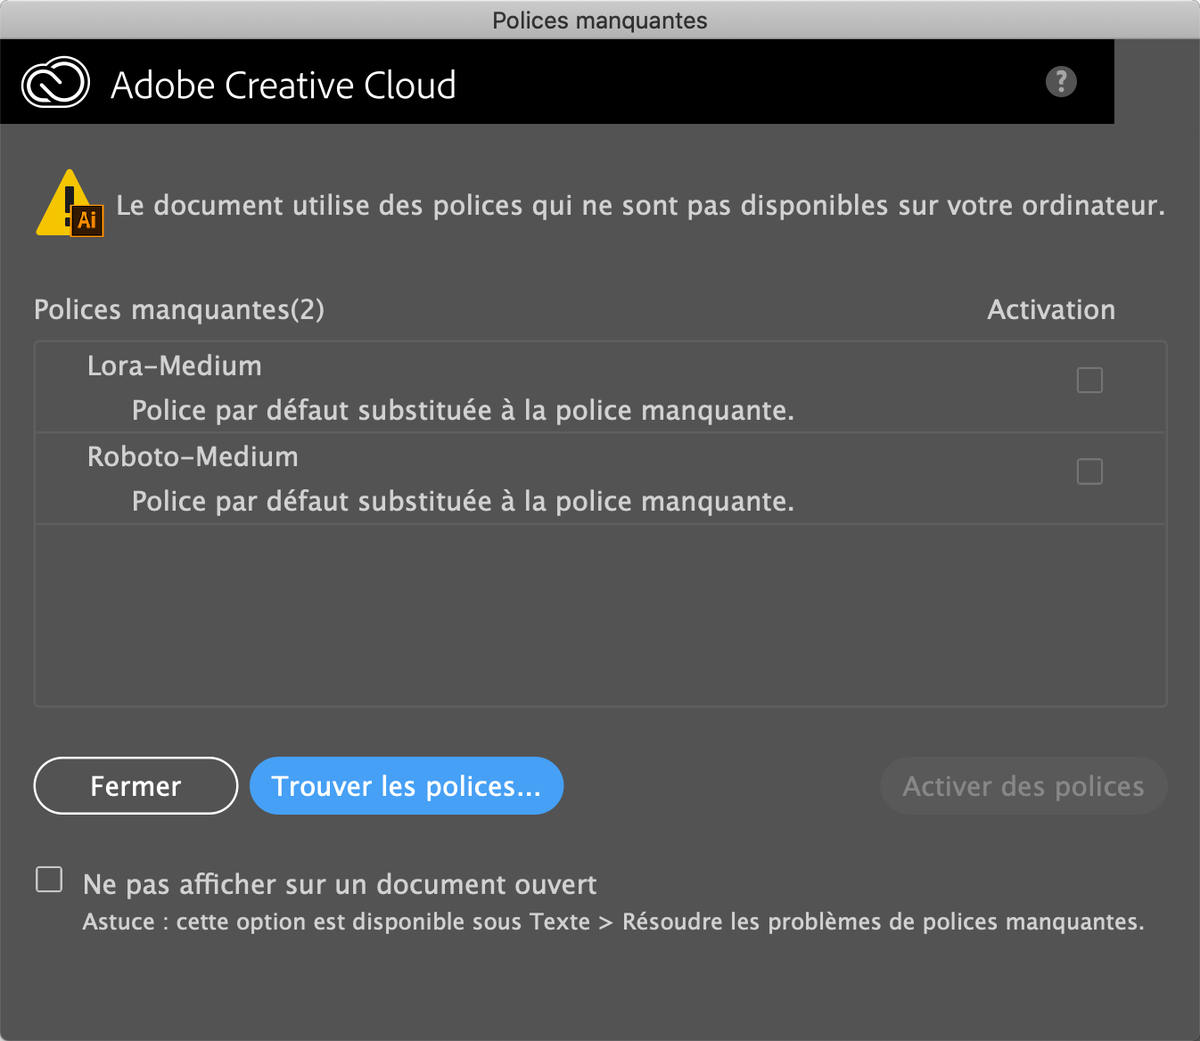Click the 'Activer des polices' button

point(1024,786)
